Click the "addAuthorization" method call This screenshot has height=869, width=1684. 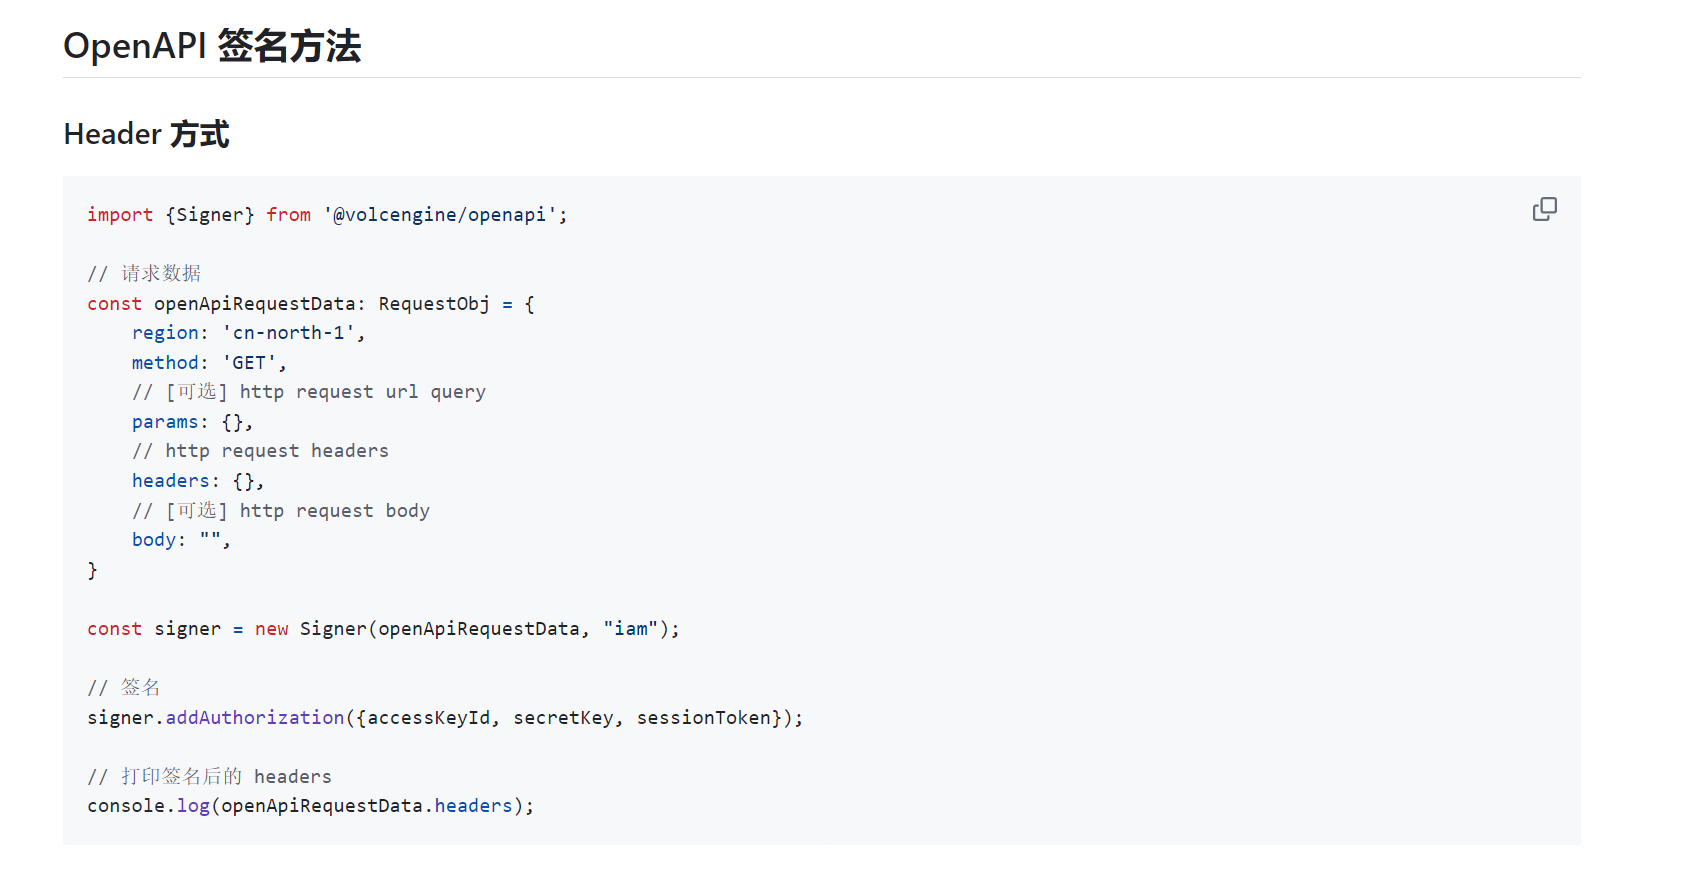tap(255, 718)
